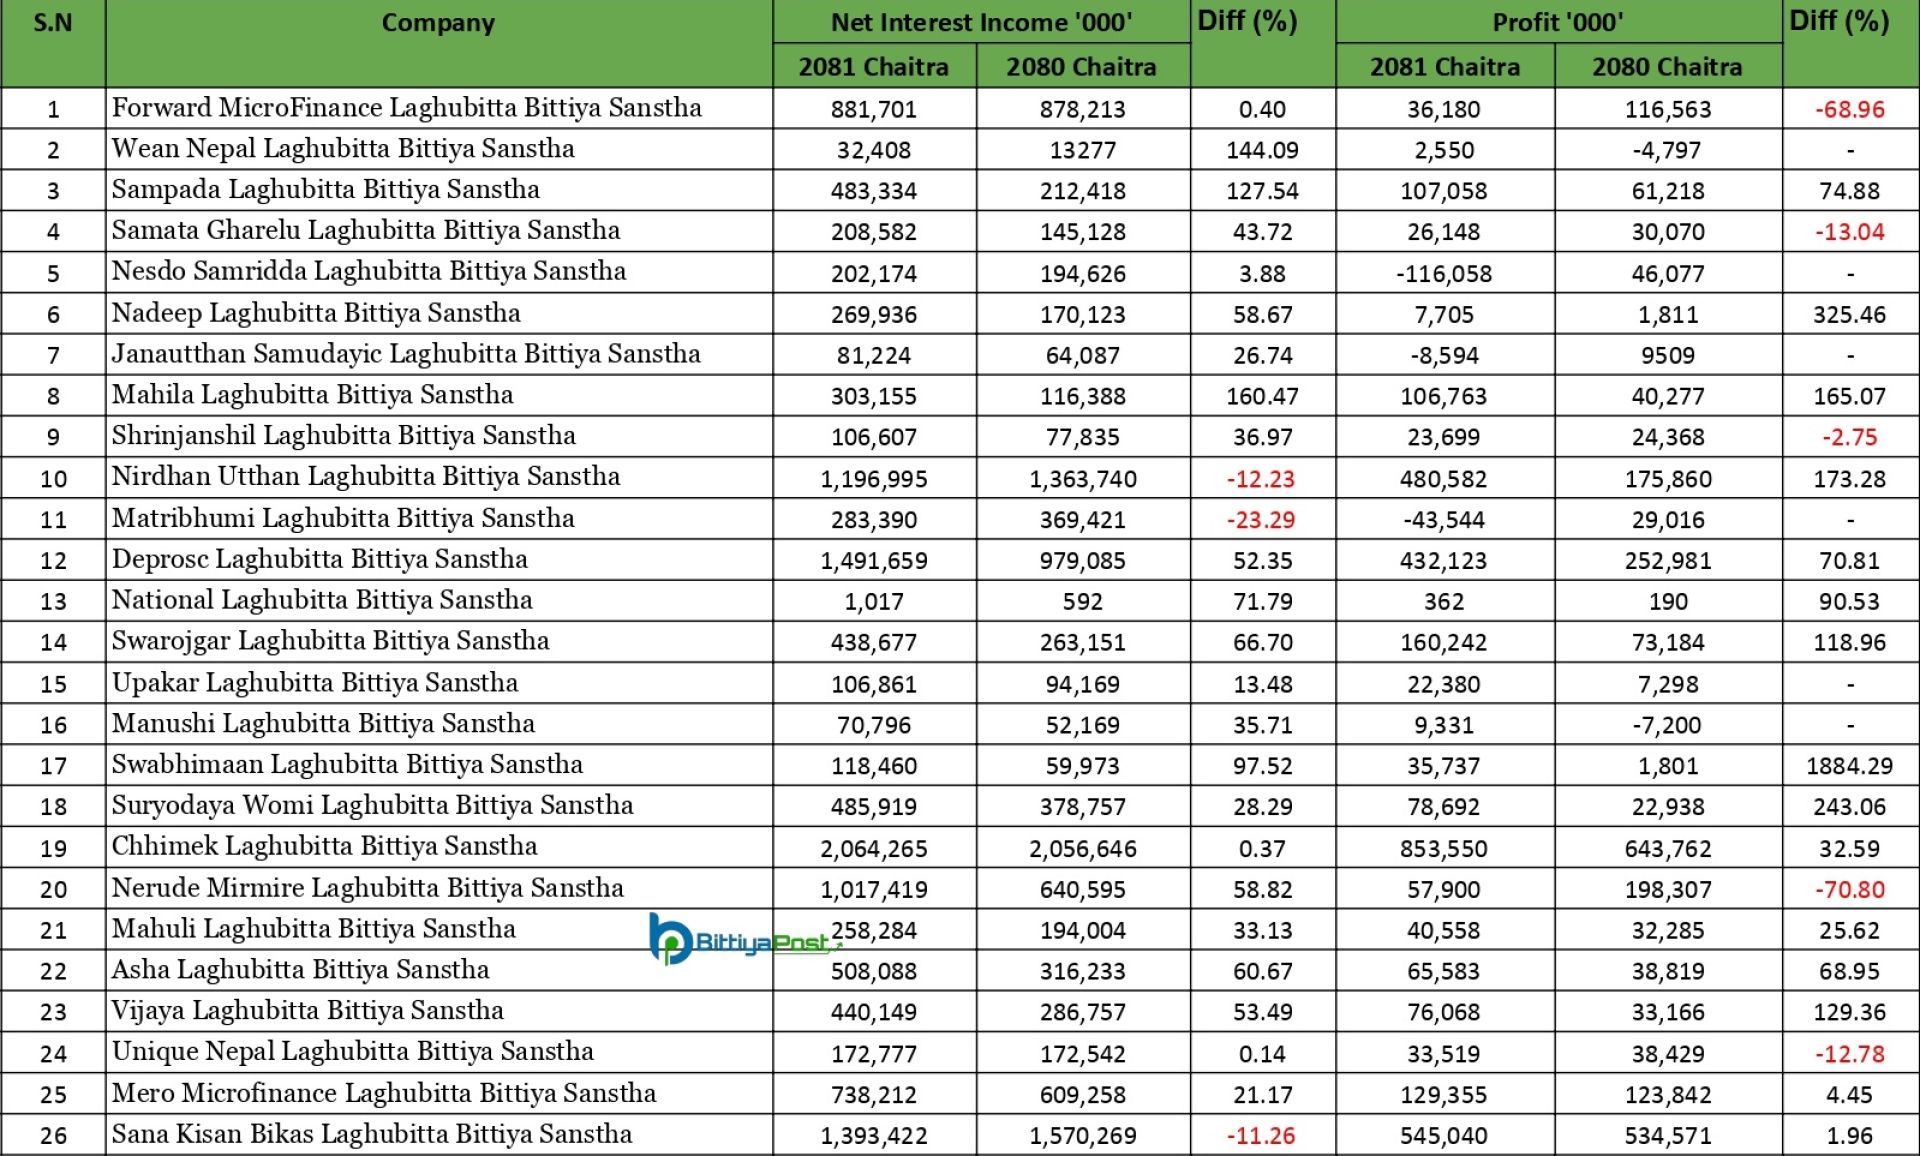Click 2080 Chaitra subheader under Profit
Screen dimensions: 1920x1156
[x=1666, y=67]
